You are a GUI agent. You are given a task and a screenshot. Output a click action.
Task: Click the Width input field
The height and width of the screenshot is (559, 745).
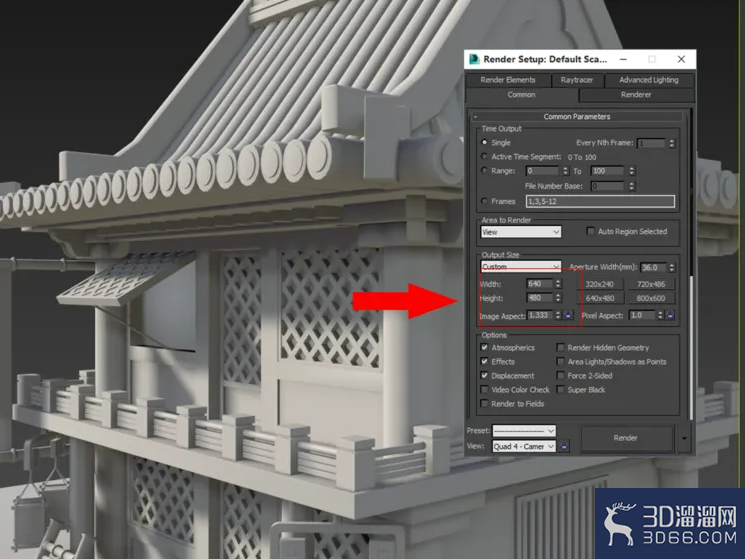tap(540, 284)
